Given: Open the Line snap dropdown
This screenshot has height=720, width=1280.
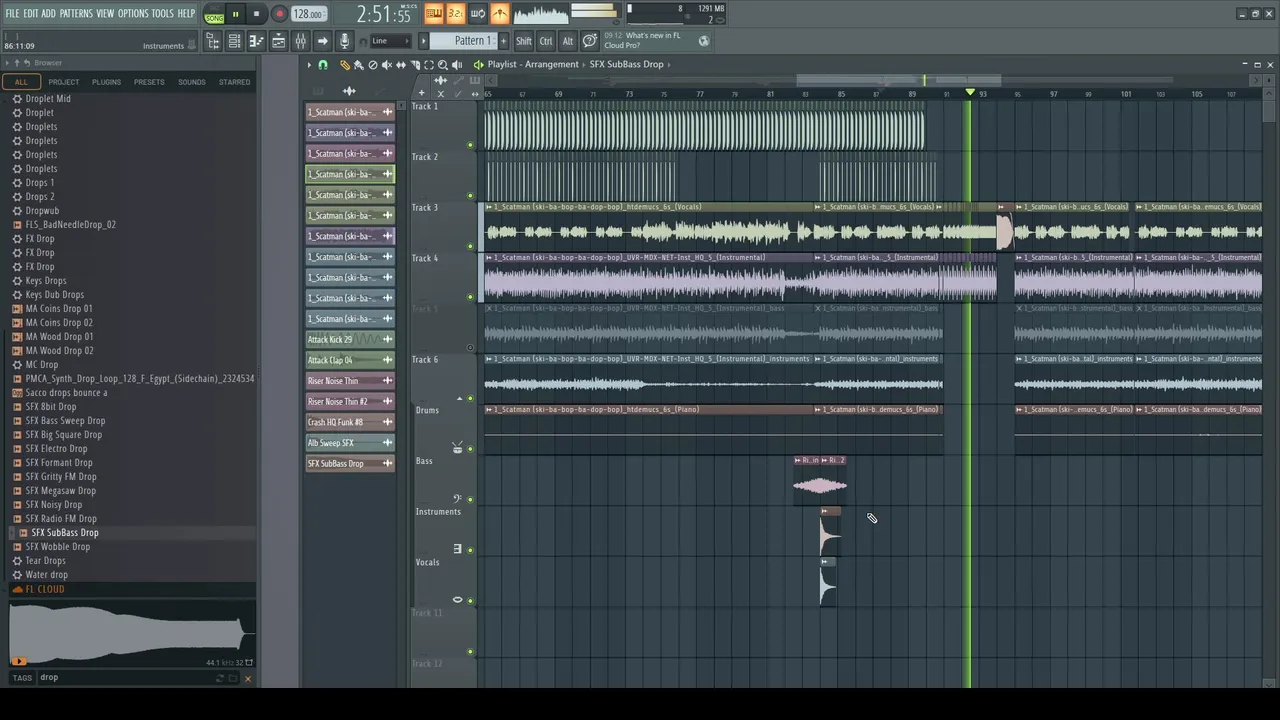Looking at the screenshot, I should coord(390,41).
